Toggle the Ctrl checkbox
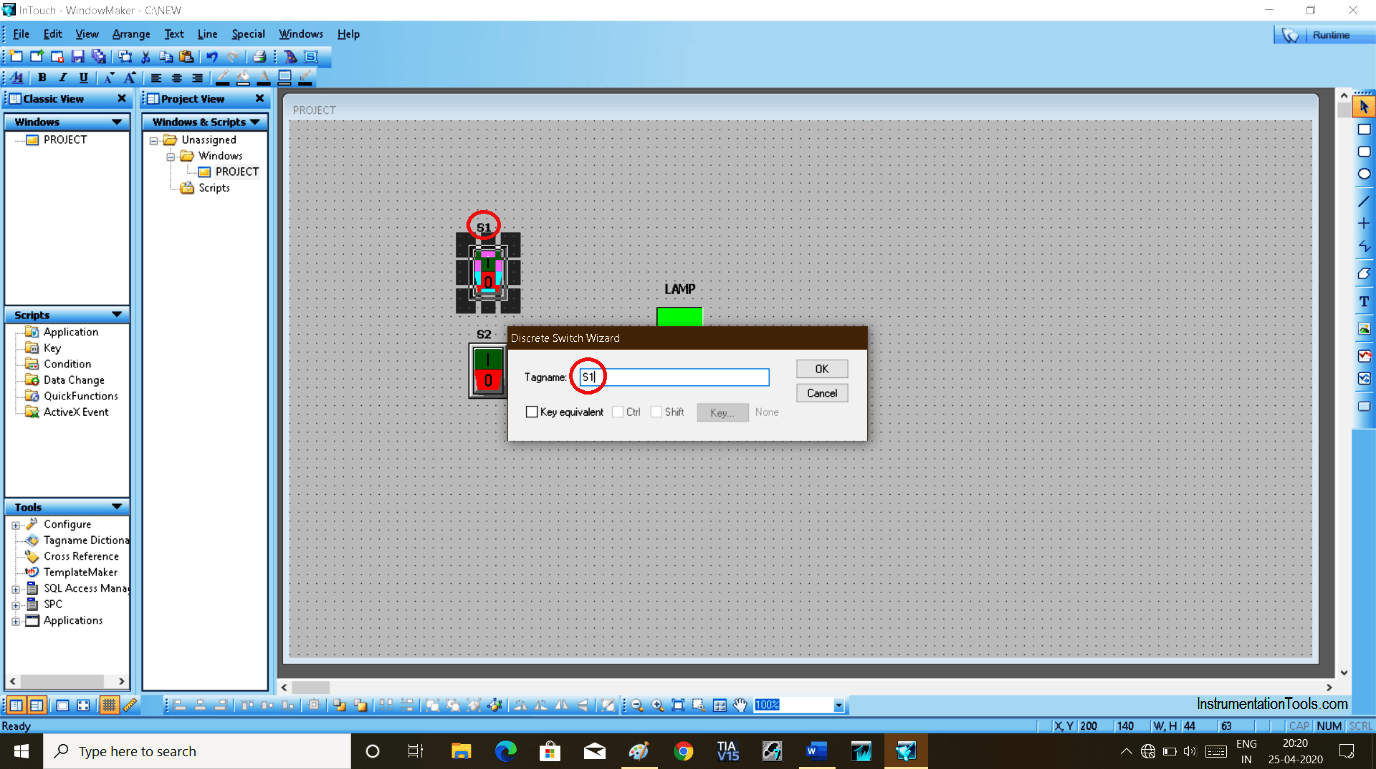This screenshot has width=1376, height=769. (x=618, y=412)
